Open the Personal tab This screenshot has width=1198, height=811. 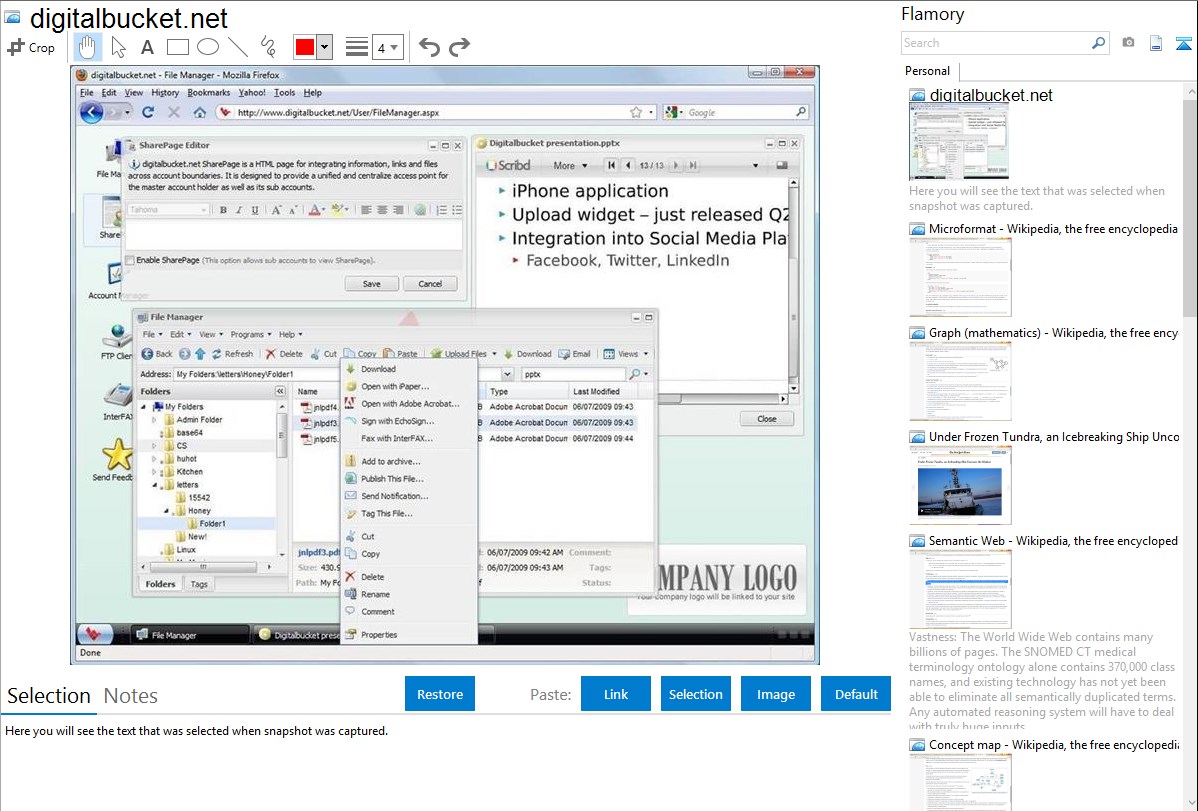927,71
